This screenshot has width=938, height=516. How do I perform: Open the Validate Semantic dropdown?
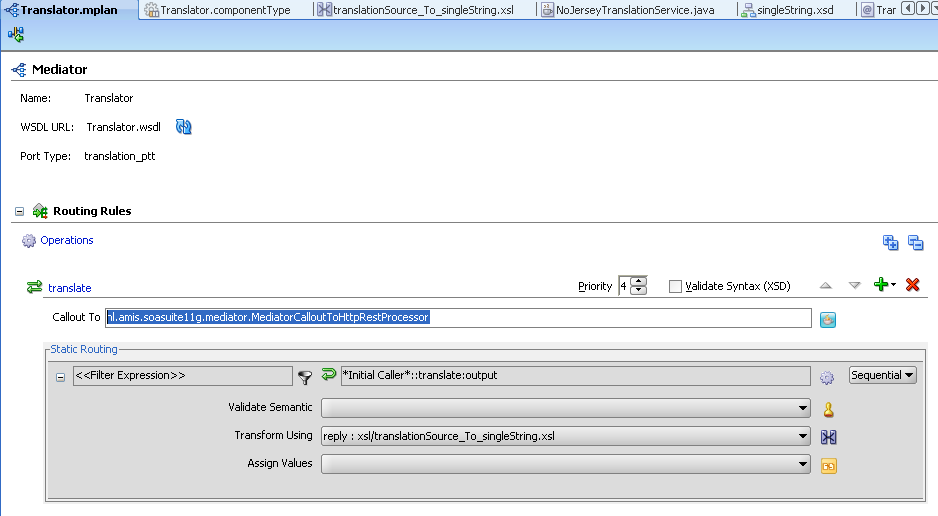coord(803,408)
